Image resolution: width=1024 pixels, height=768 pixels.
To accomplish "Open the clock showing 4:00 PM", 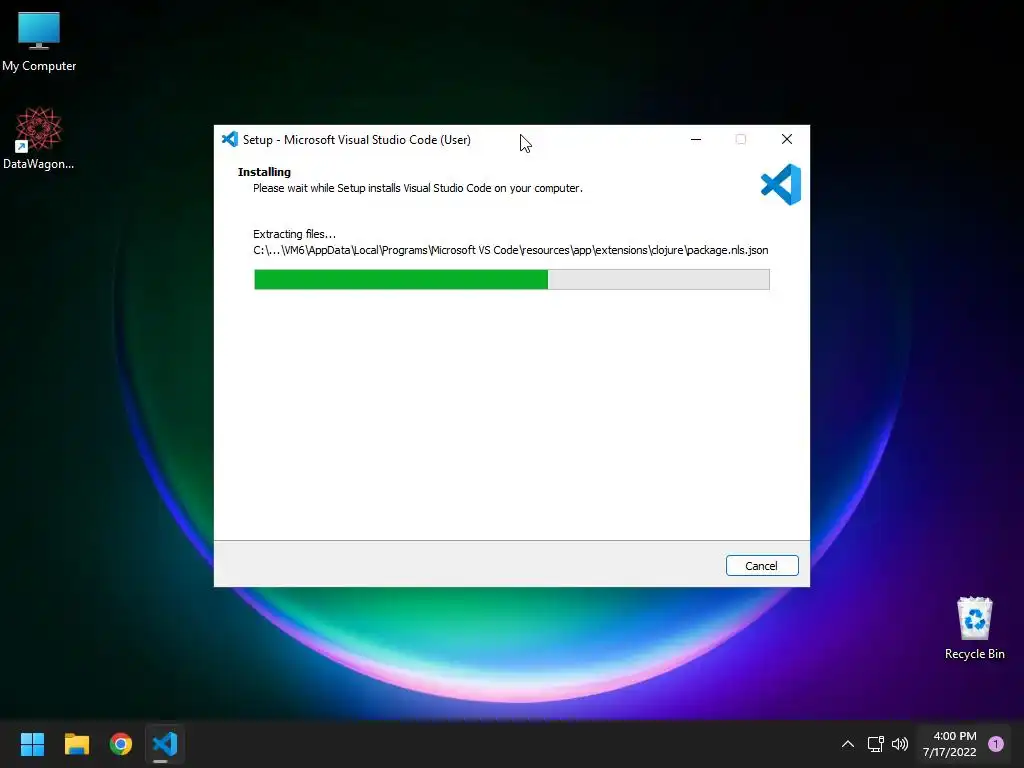I will click(950, 744).
